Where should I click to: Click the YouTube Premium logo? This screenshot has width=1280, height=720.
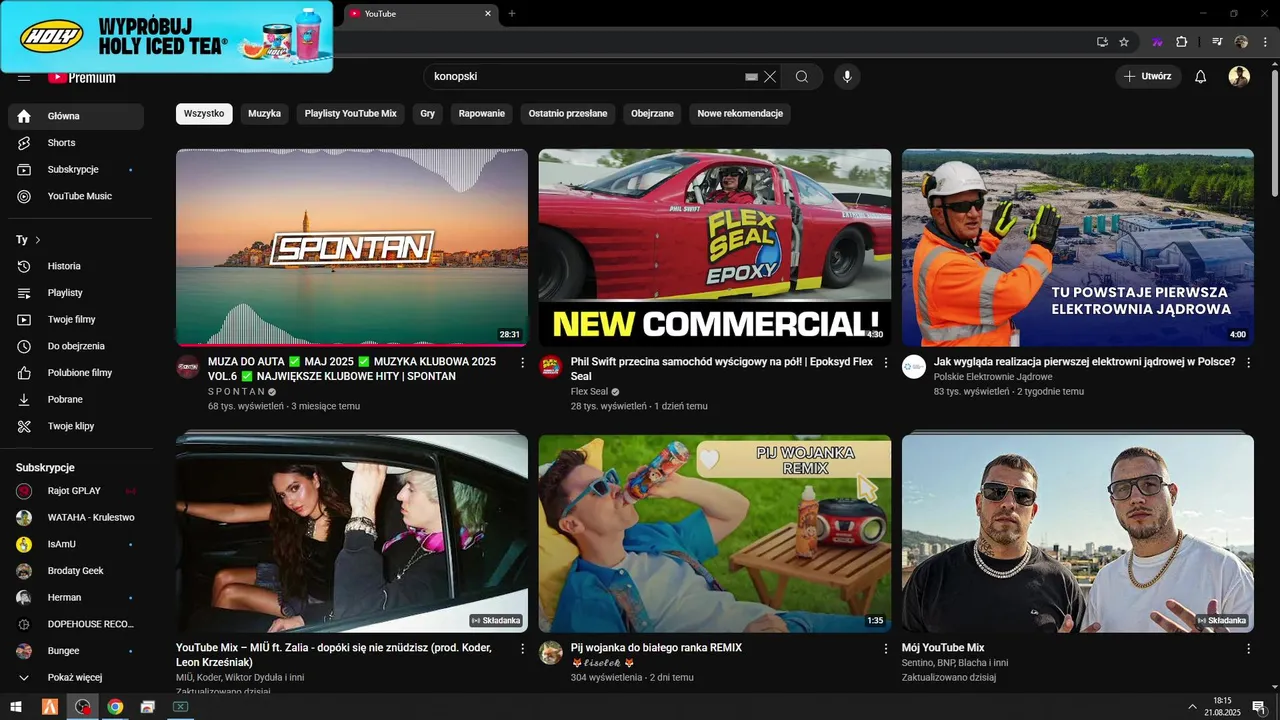(x=82, y=78)
